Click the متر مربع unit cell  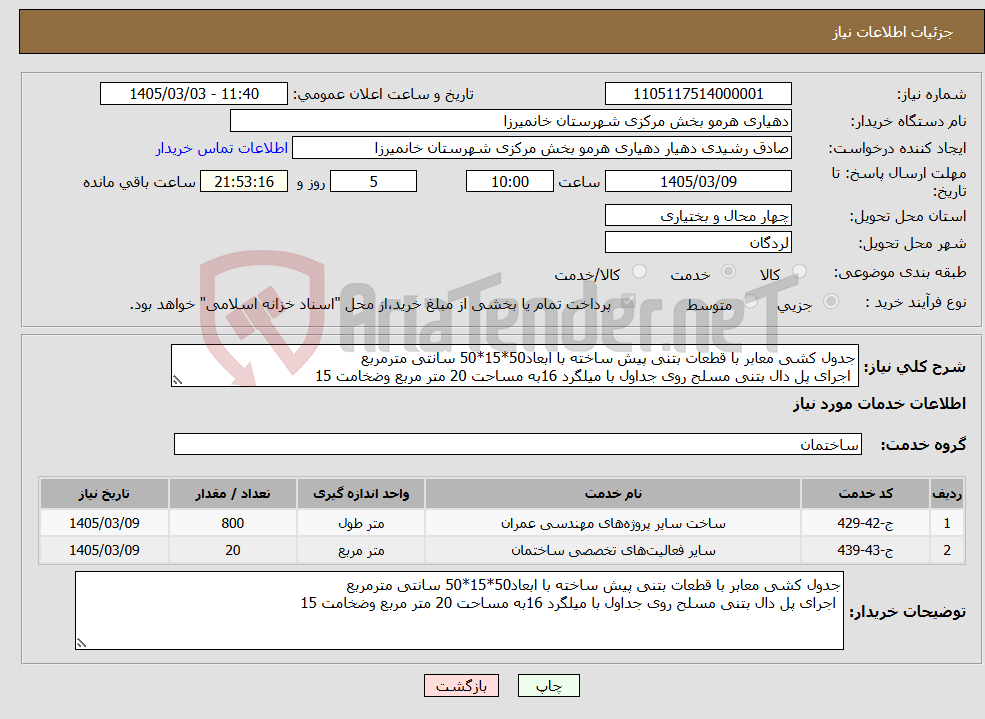[361, 550]
